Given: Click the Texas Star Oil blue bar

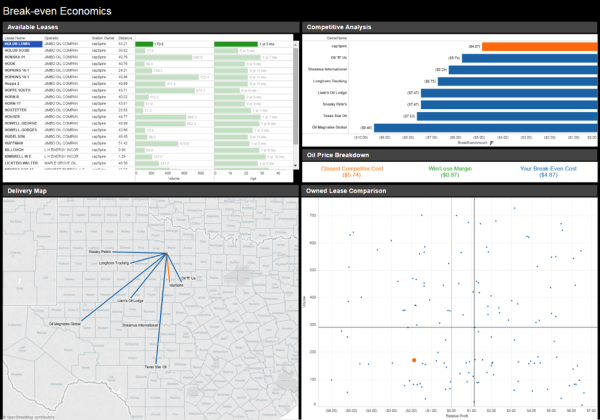Looking at the screenshot, I should click(507, 116).
